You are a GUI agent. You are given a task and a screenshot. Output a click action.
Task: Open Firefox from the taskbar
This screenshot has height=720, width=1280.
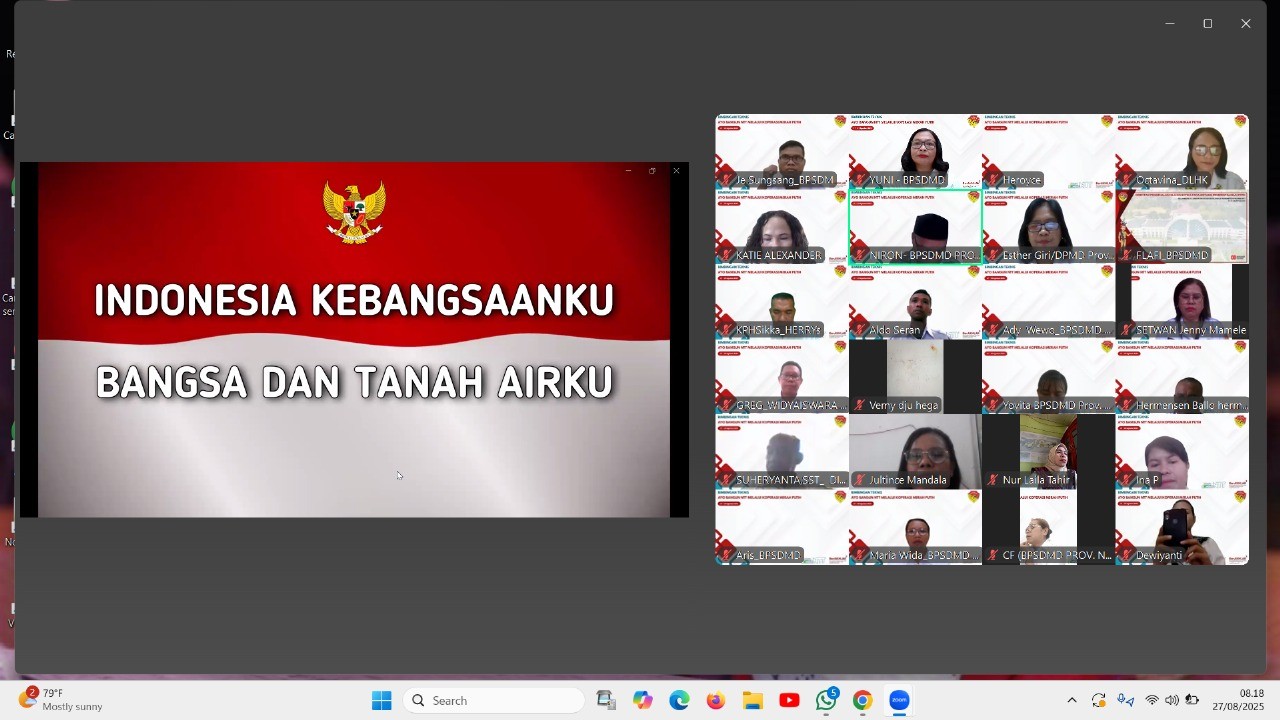pyautogui.click(x=716, y=701)
